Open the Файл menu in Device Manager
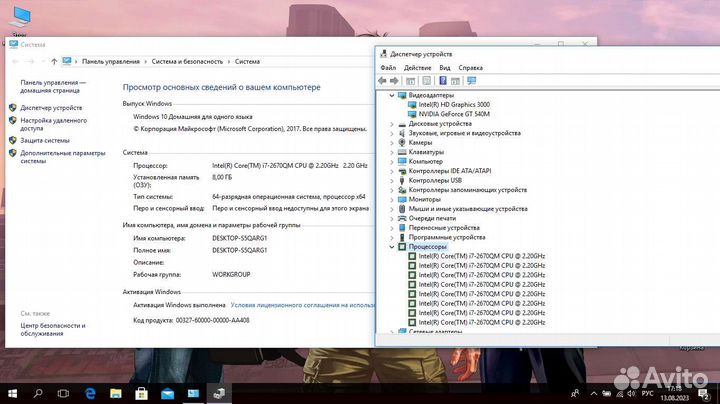This screenshot has width=720, height=404. tap(388, 67)
